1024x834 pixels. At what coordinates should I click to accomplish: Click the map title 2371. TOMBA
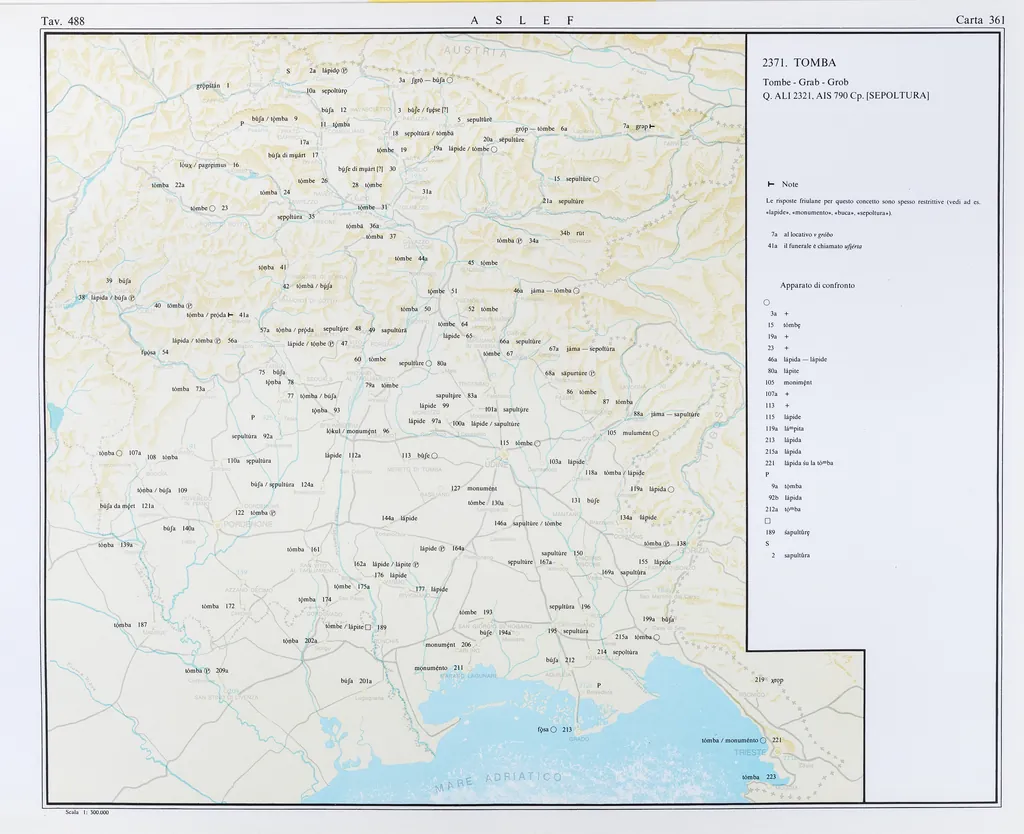click(x=799, y=63)
